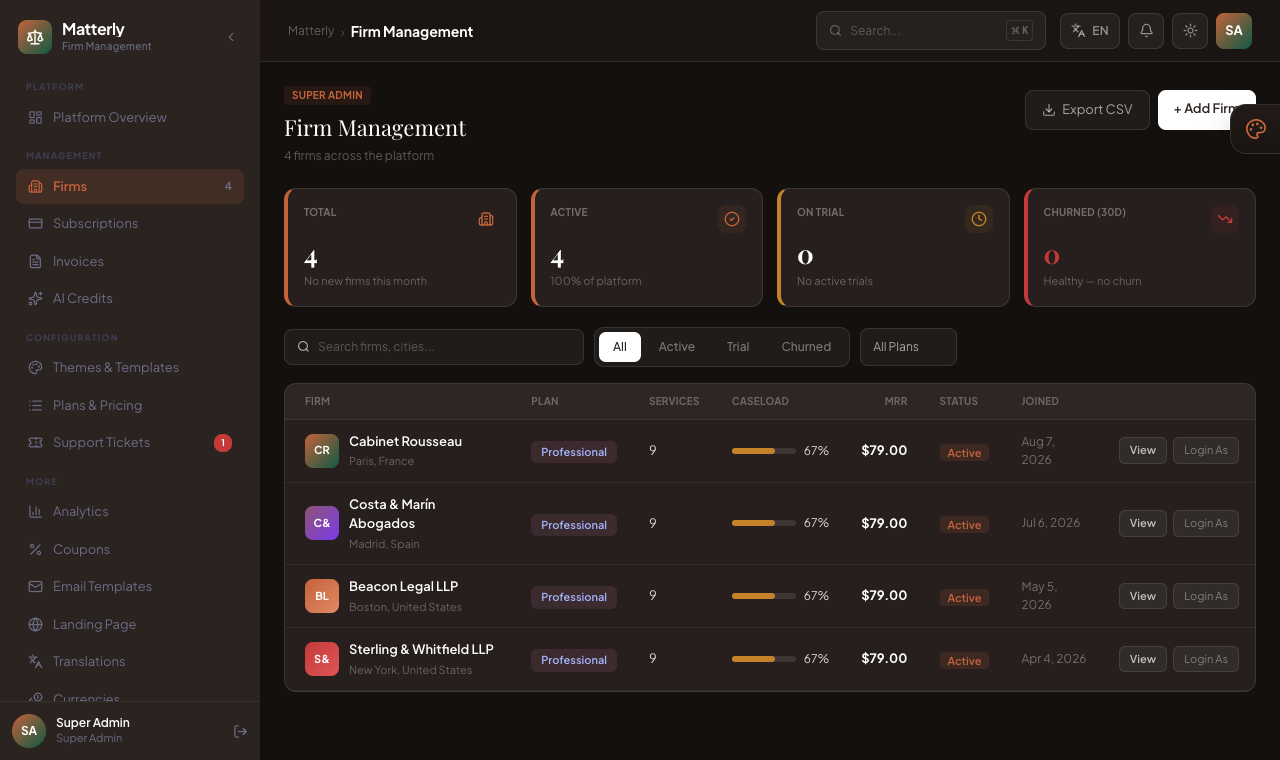Filter firms by Active status tab
Viewport: 1280px width, 760px height.
point(677,347)
